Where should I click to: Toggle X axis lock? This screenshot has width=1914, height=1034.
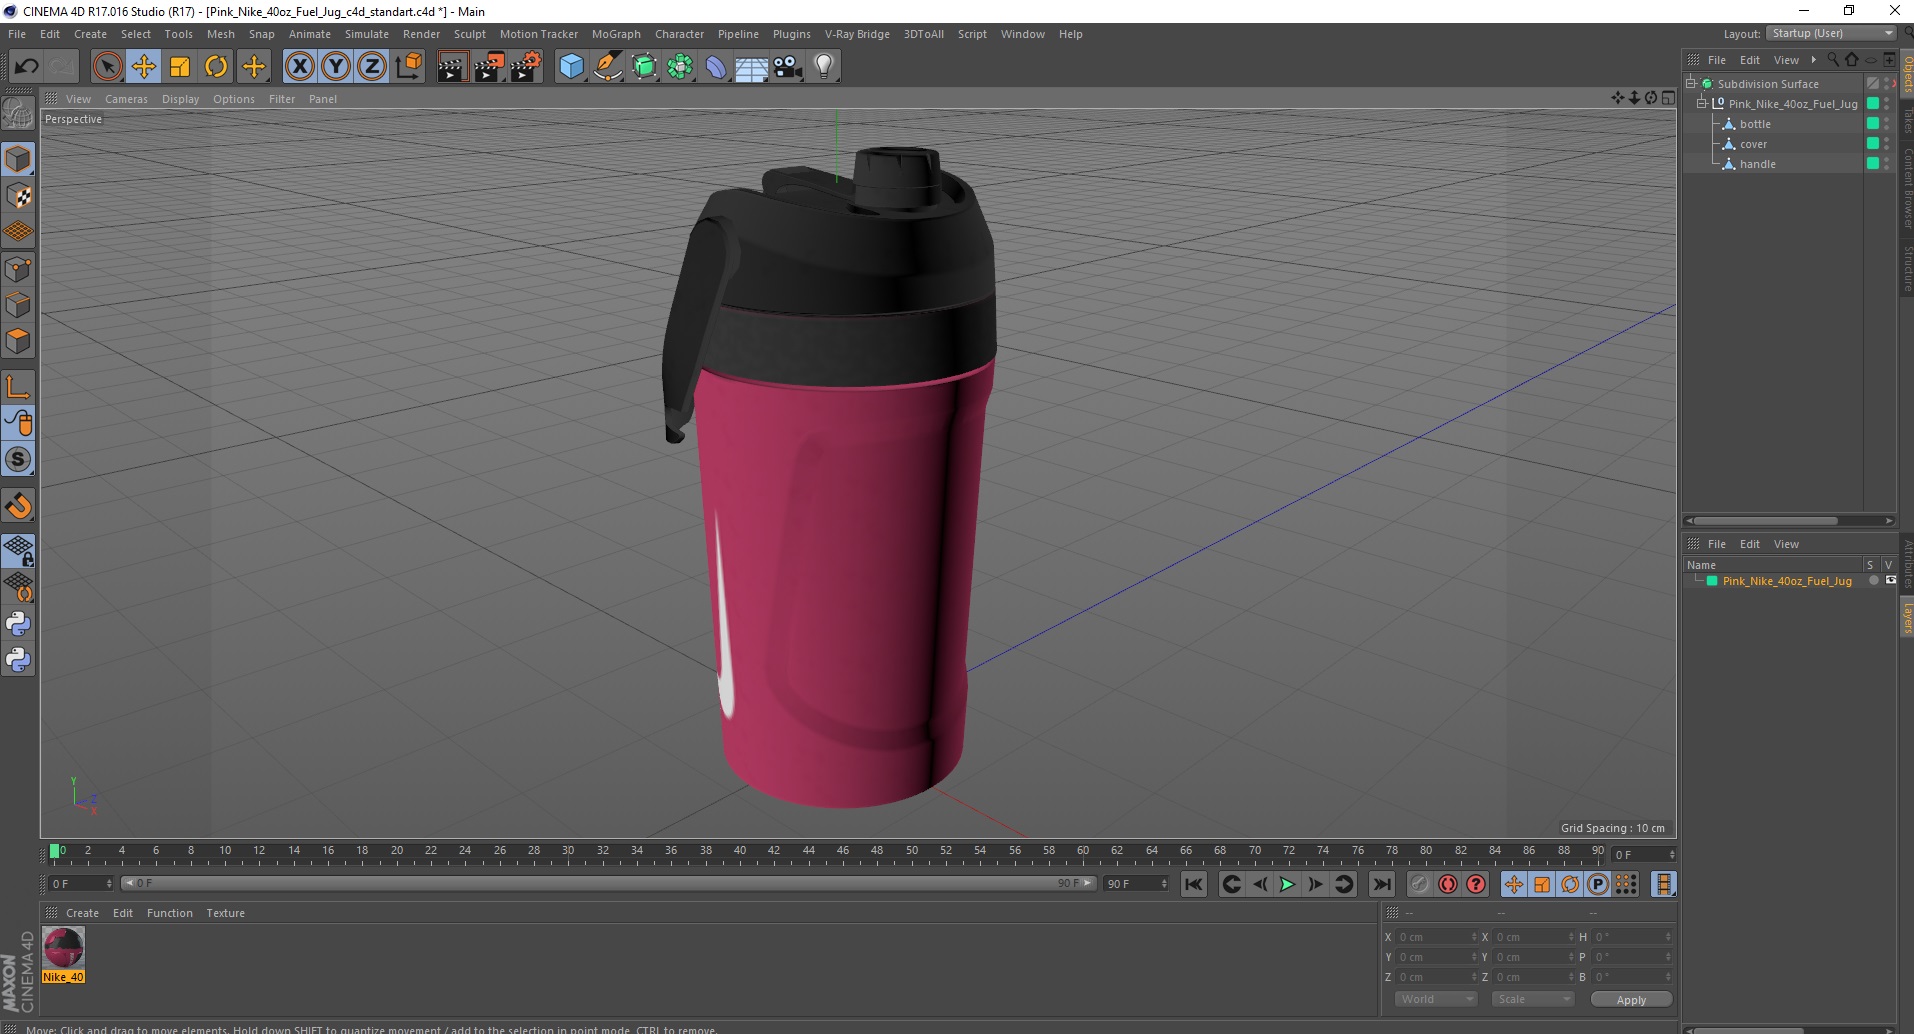[299, 67]
